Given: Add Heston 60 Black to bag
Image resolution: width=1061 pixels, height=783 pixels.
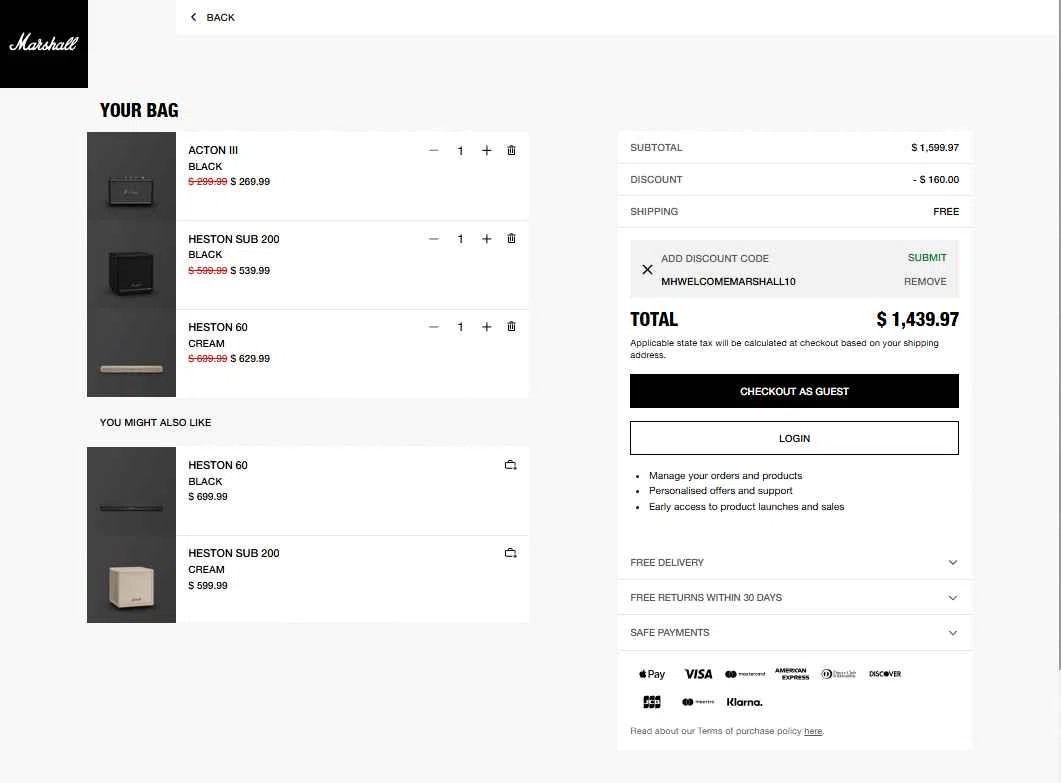Looking at the screenshot, I should click(511, 465).
